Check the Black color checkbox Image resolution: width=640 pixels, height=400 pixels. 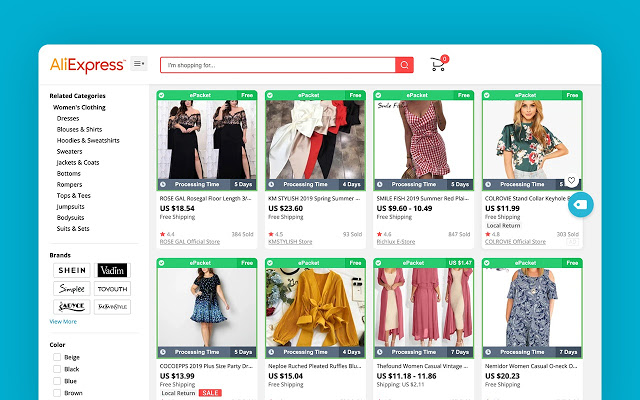pos(55,369)
